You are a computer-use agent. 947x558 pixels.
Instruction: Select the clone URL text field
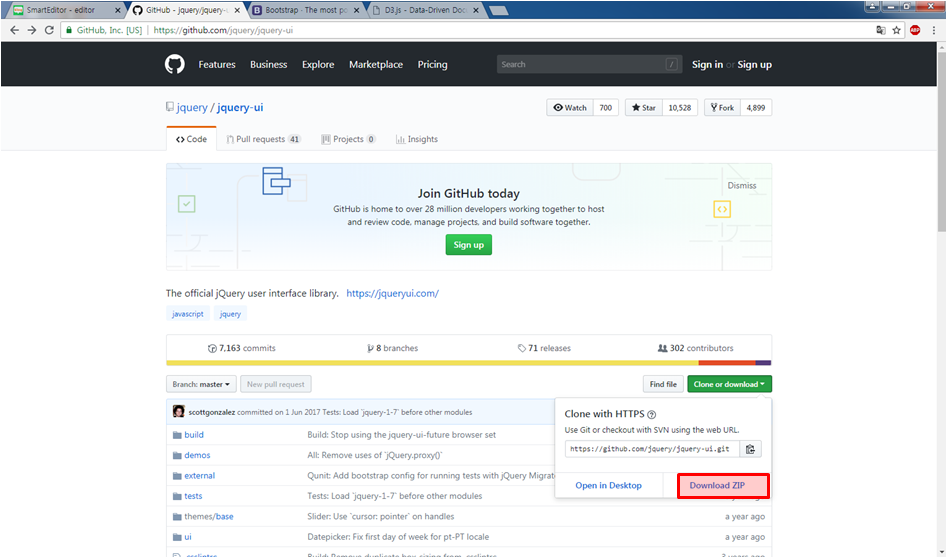pyautogui.click(x=652, y=449)
